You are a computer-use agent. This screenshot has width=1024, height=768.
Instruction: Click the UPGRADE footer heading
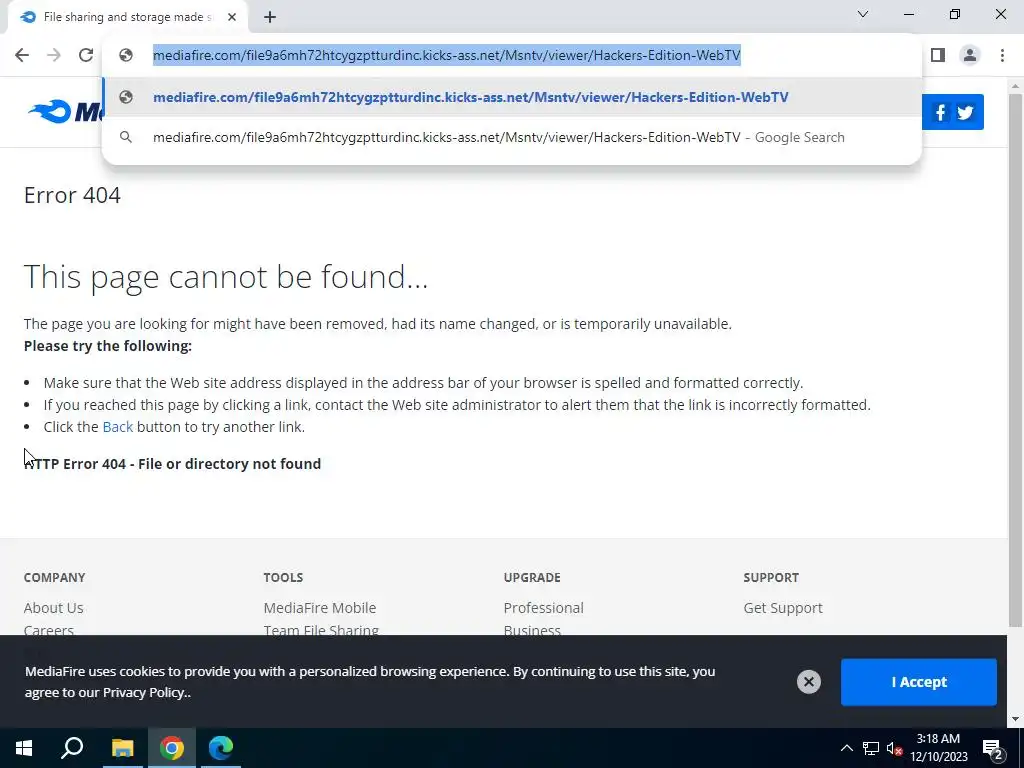point(532,578)
